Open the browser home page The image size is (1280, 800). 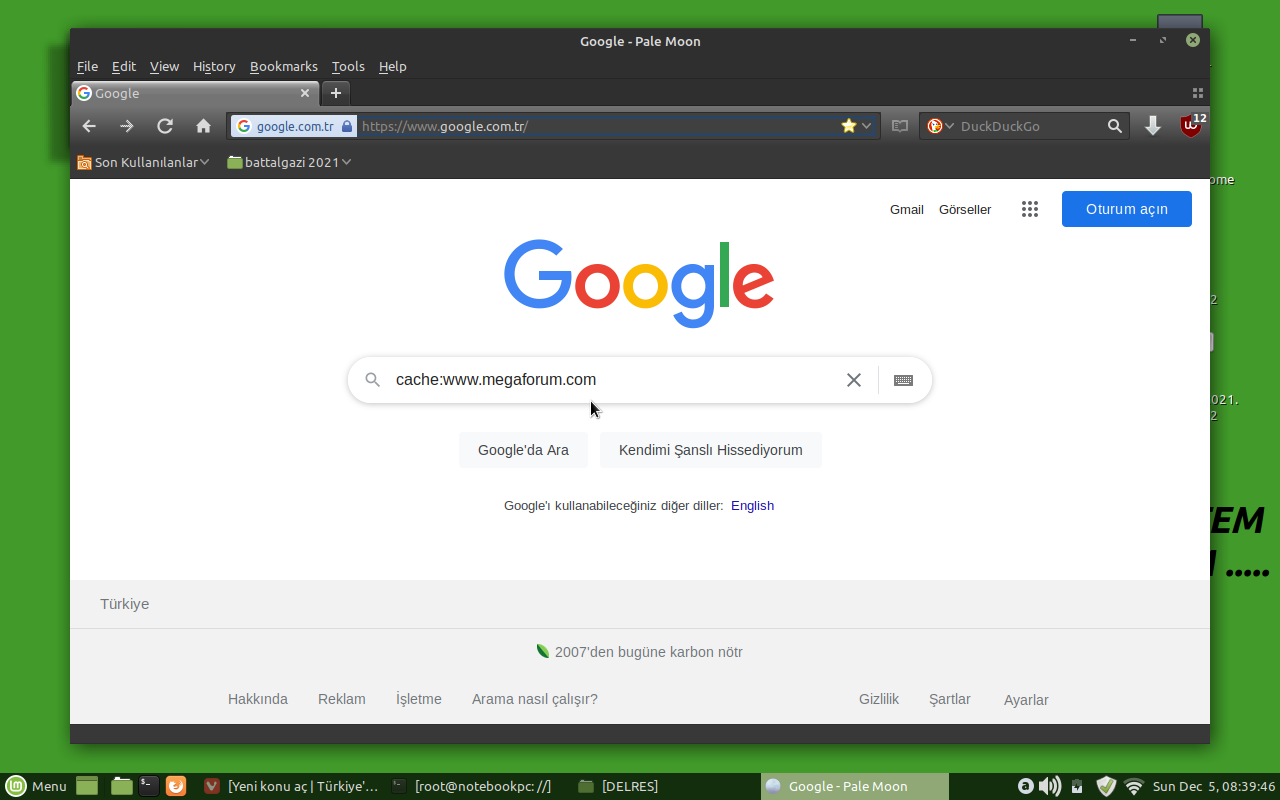(x=203, y=126)
